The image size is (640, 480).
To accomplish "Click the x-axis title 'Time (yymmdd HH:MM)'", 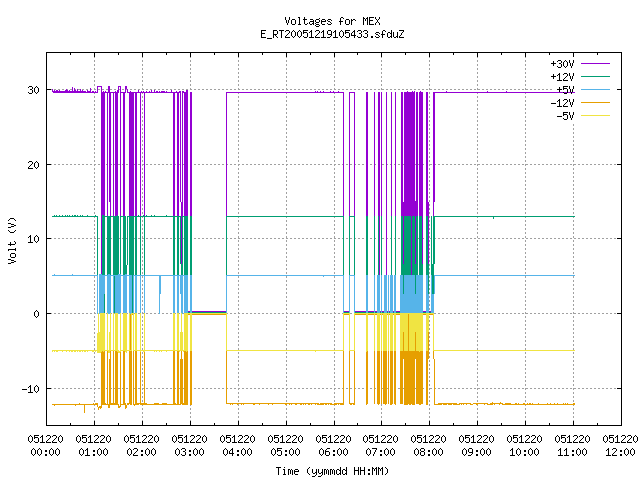I will click(x=332, y=471).
